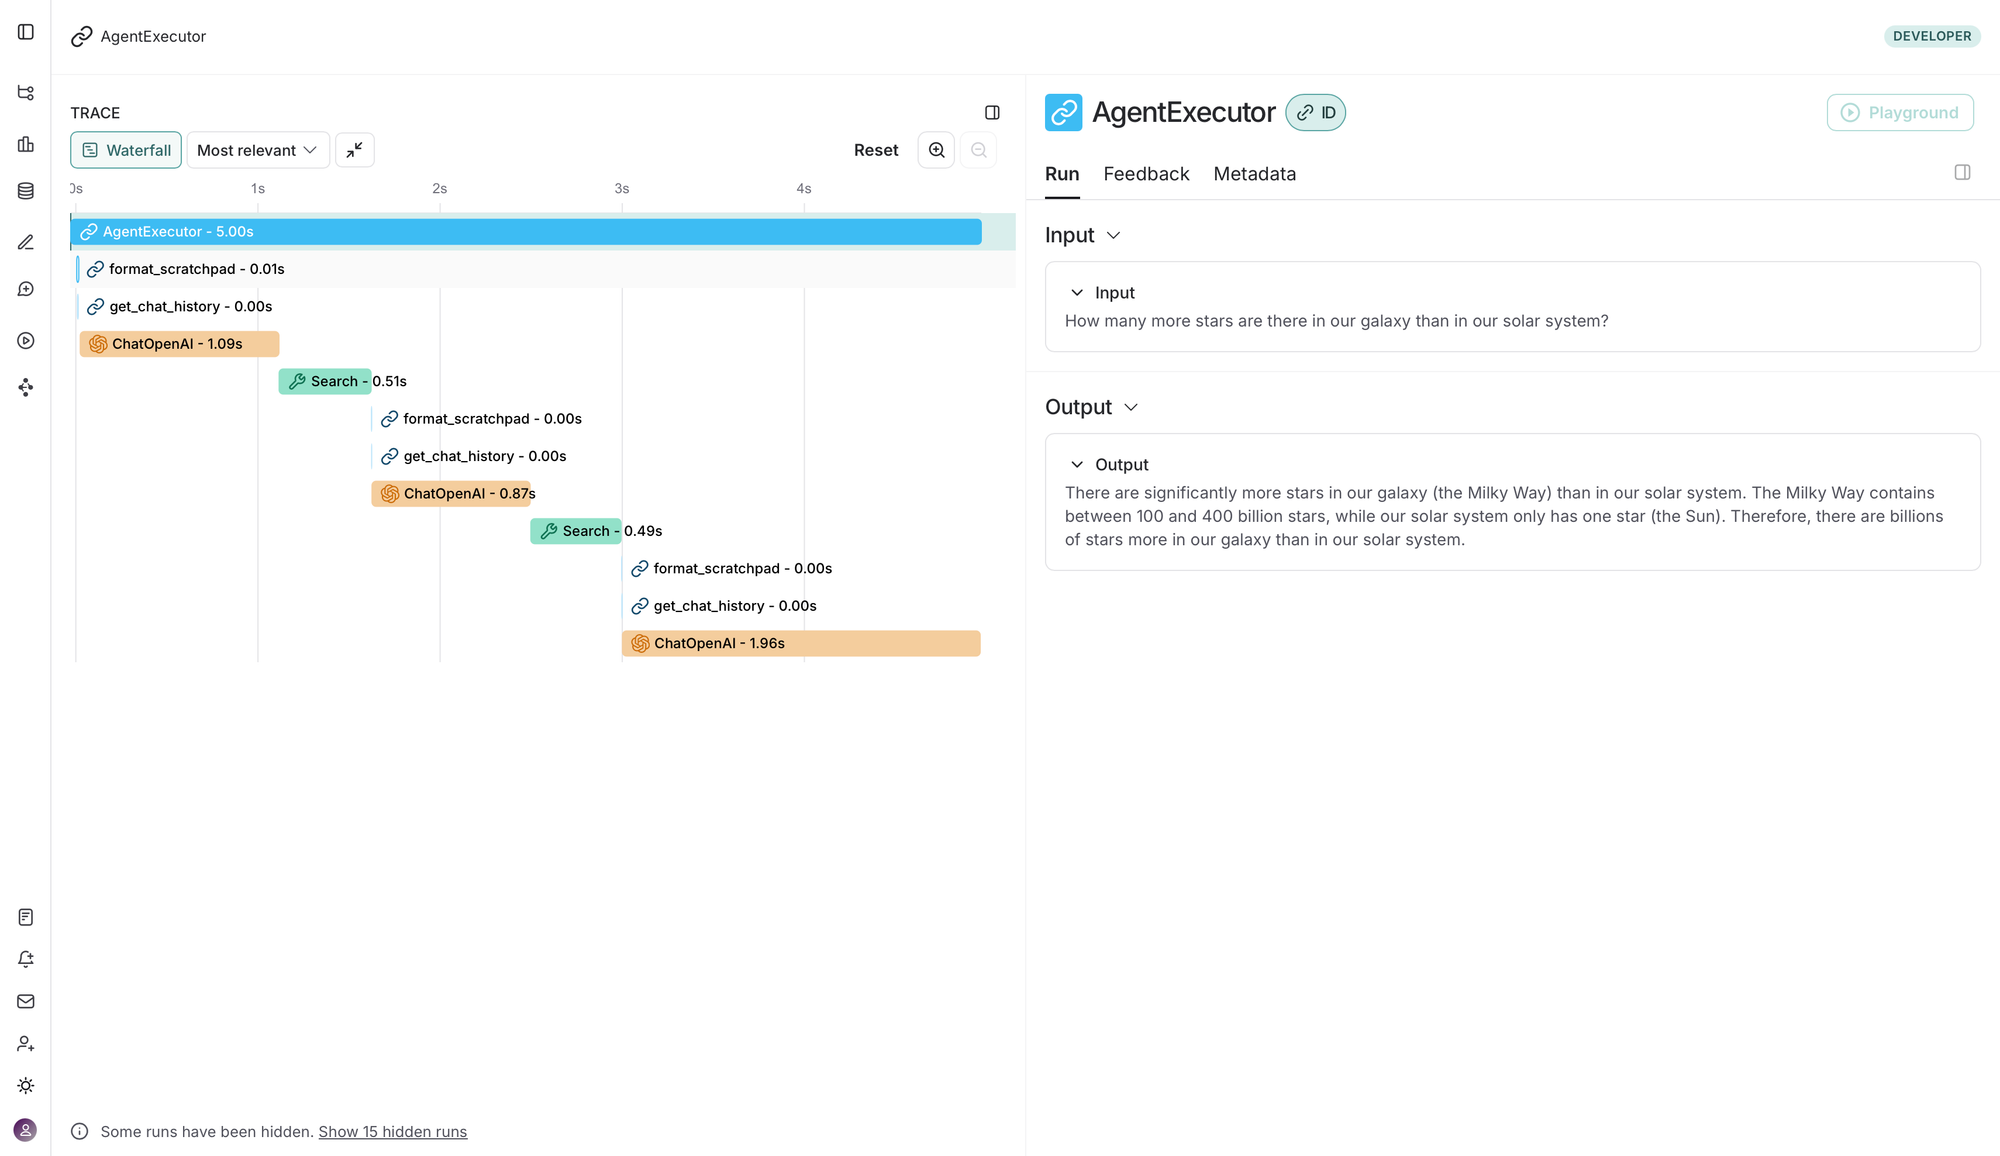Click the Reset button
This screenshot has height=1156, width=2000.
point(876,150)
